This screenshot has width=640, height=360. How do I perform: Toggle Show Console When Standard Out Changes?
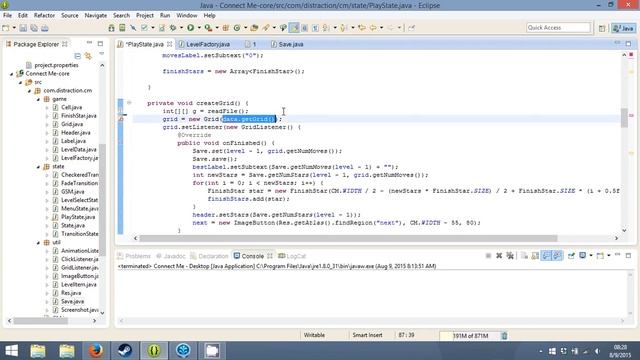546,256
